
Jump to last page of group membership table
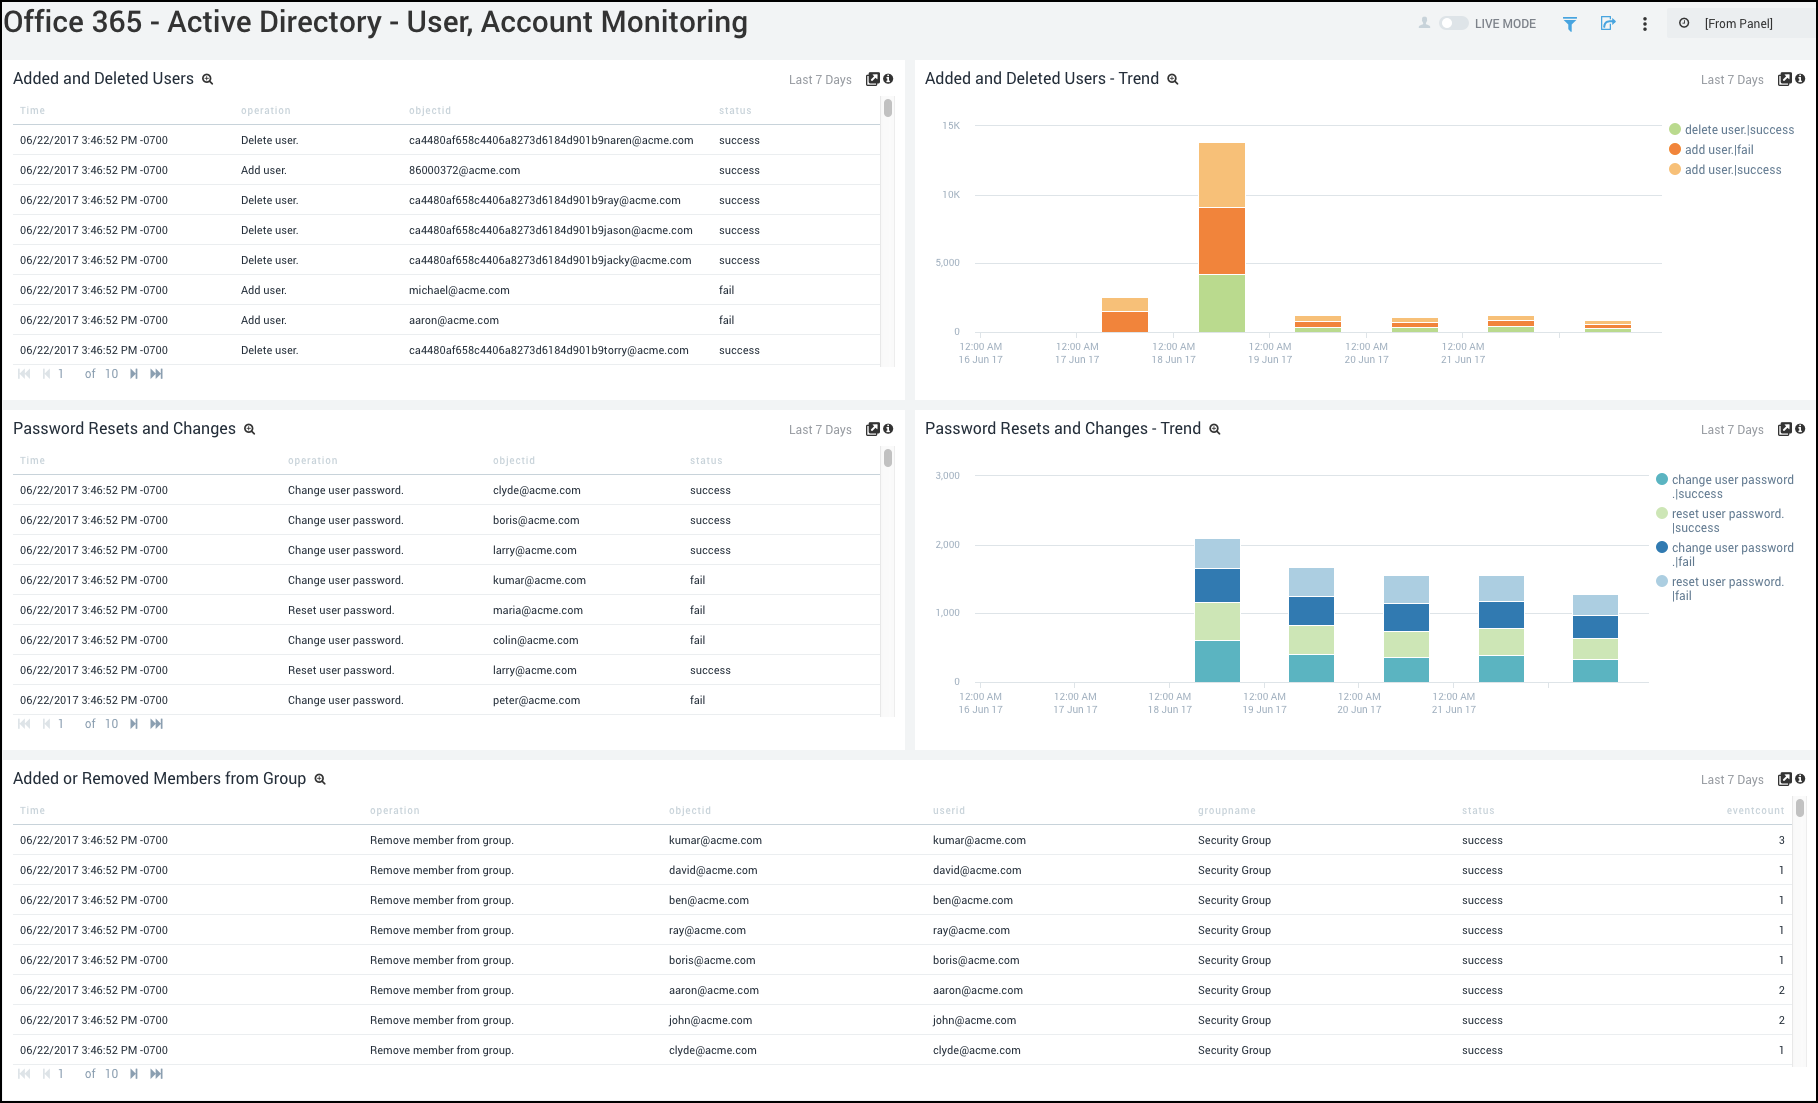click(x=156, y=1073)
